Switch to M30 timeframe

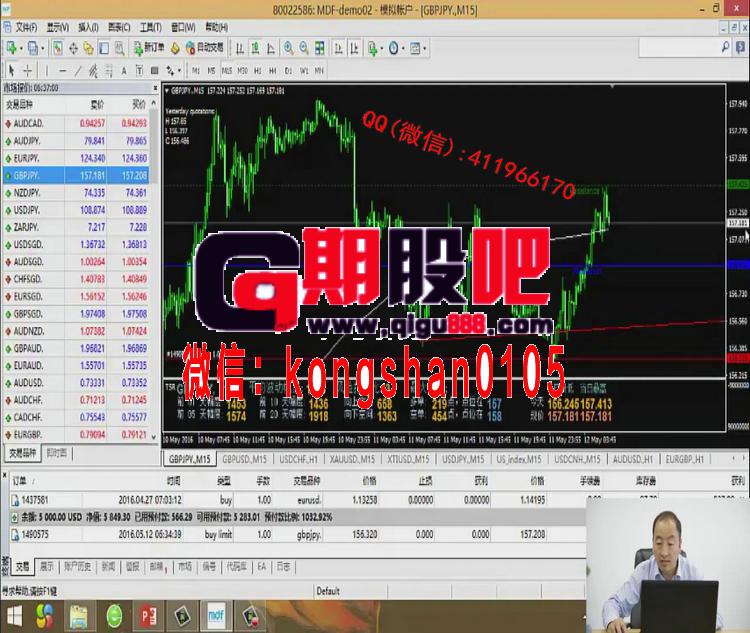(x=243, y=70)
